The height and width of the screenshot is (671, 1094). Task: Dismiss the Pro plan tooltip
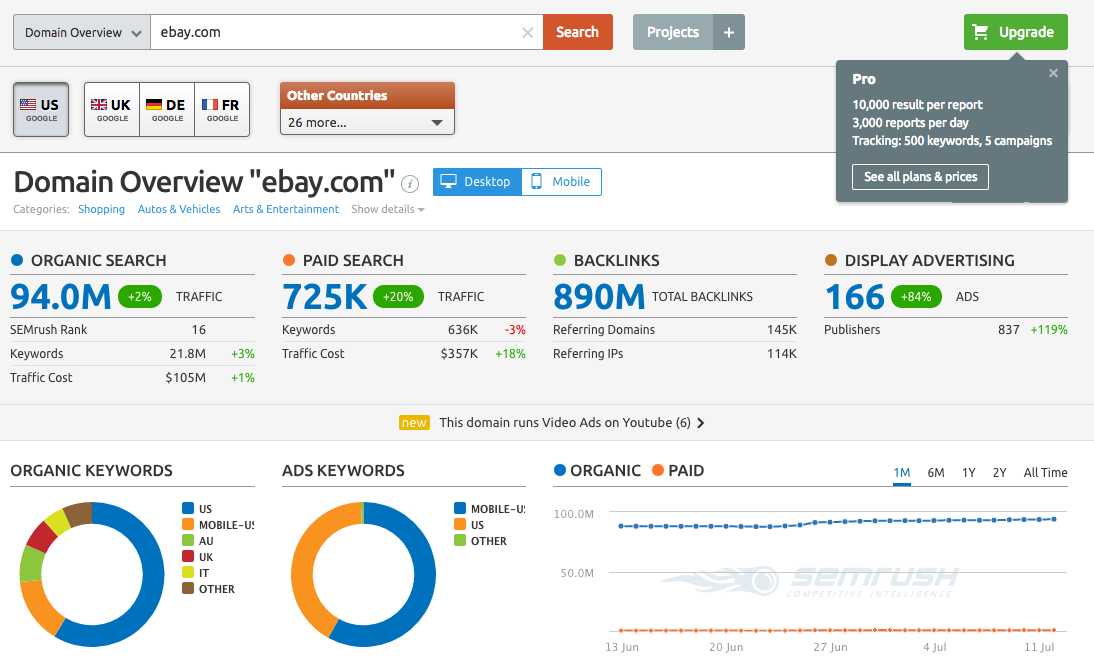pos(1053,73)
